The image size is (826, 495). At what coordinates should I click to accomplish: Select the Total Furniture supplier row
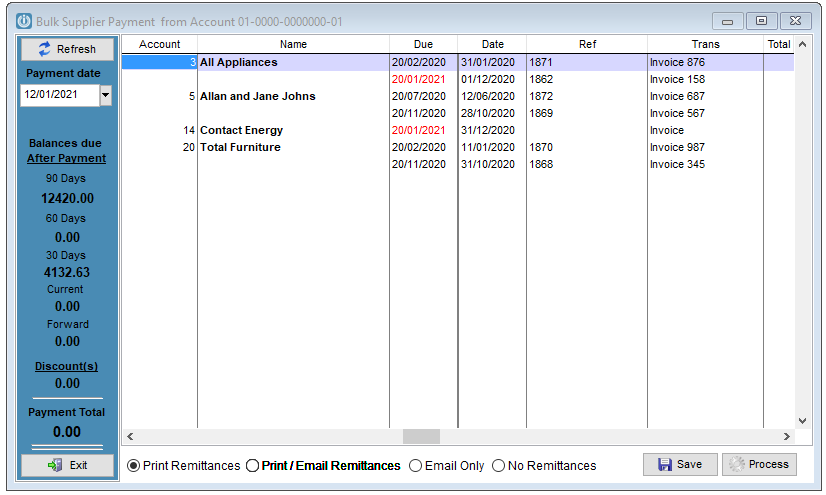click(x=458, y=147)
